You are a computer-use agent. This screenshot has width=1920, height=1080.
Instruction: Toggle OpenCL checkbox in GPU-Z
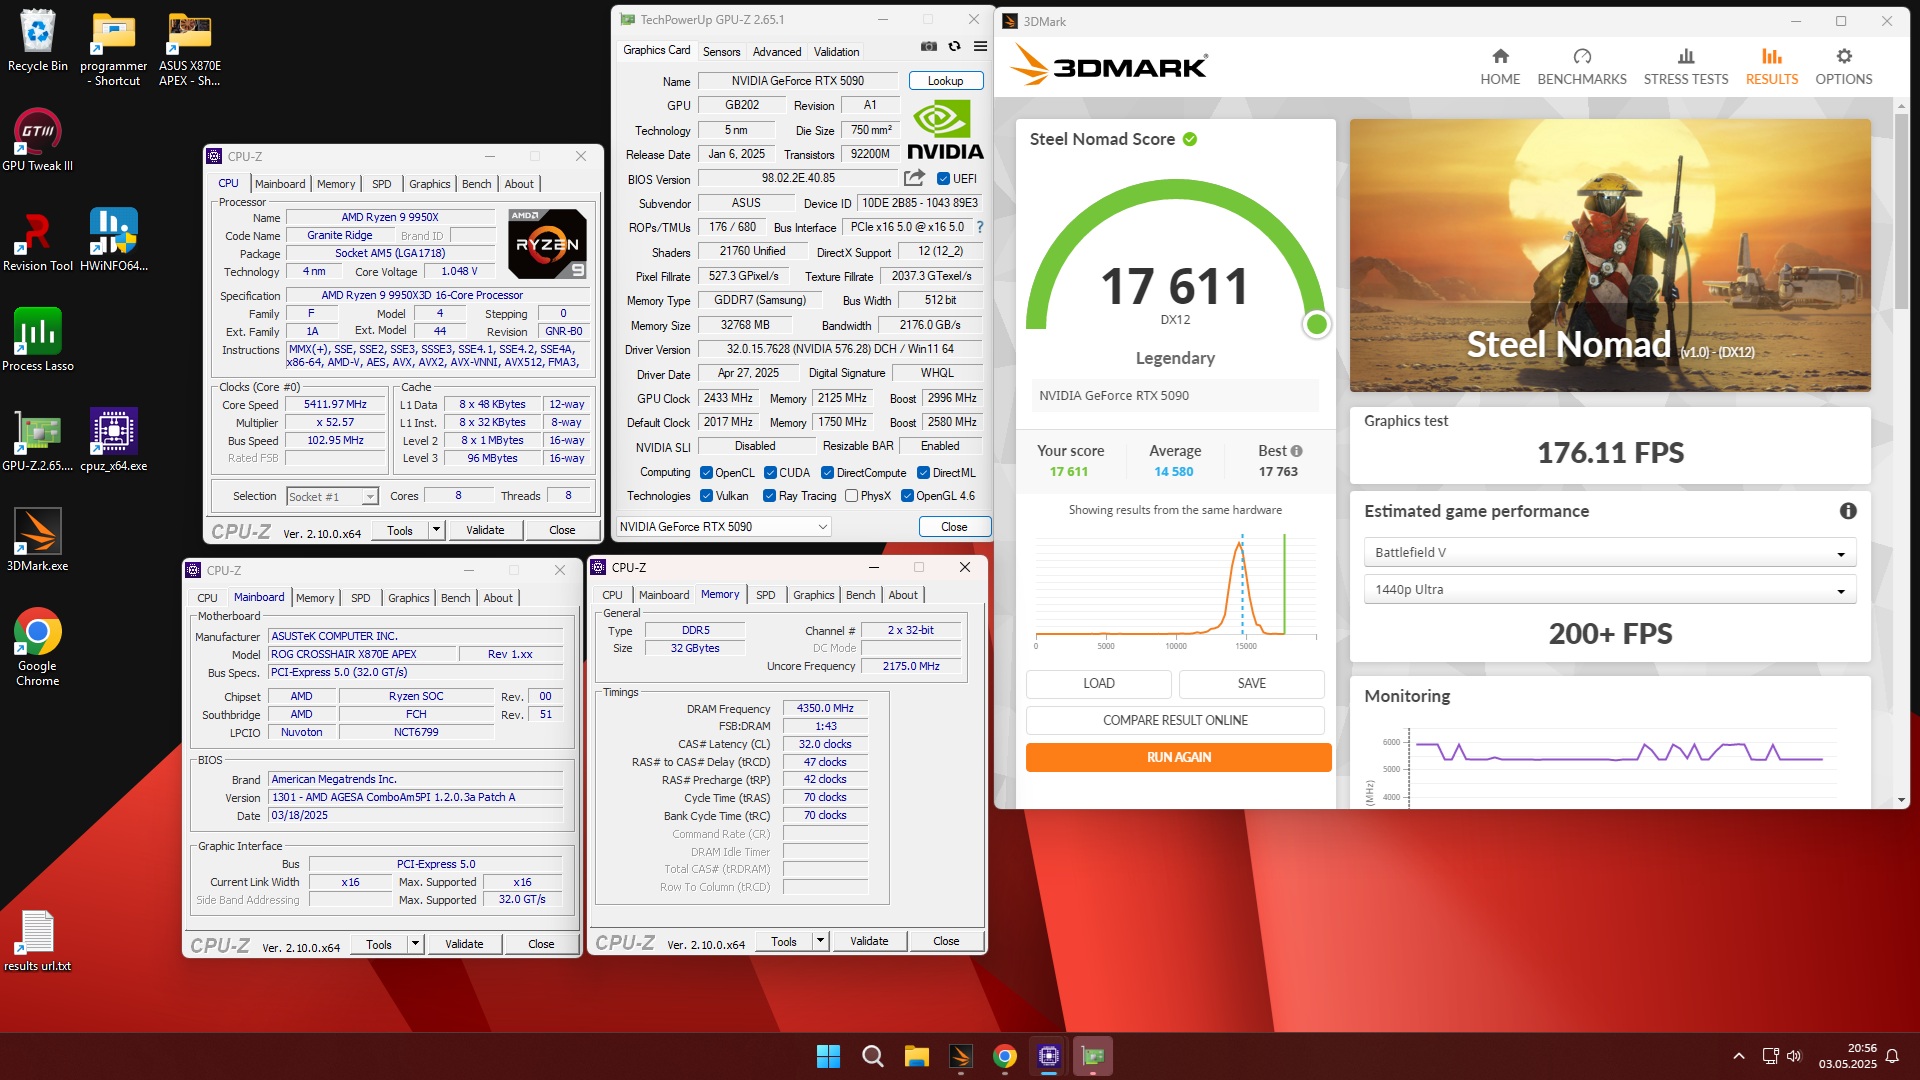(707, 473)
